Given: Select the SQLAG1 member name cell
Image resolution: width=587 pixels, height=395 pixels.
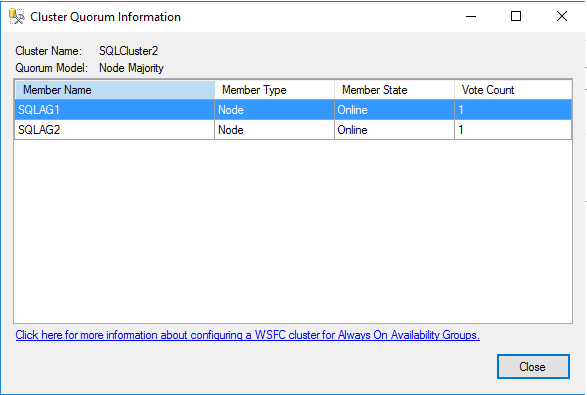Looking at the screenshot, I should pyautogui.click(x=115, y=110).
